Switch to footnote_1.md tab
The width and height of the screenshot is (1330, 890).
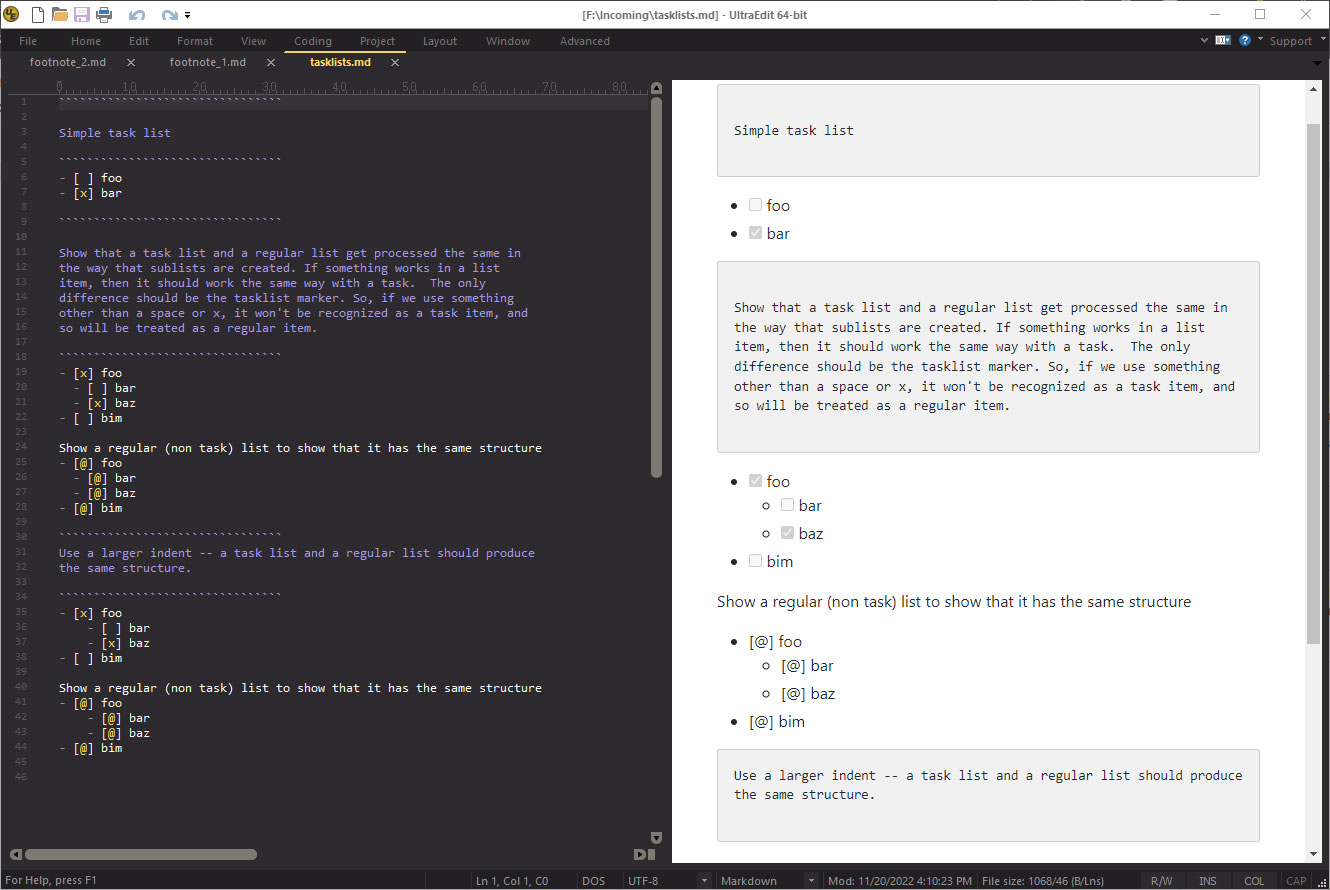pos(207,62)
